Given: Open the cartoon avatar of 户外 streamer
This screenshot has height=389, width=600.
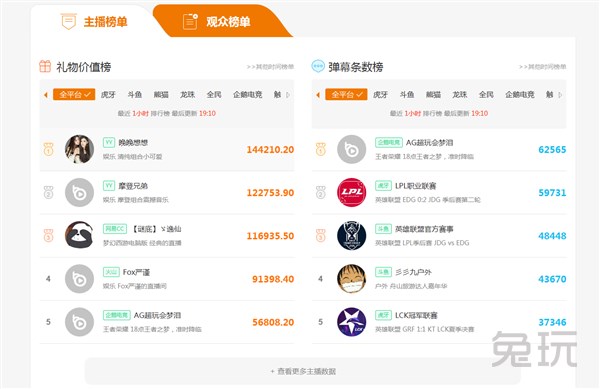Looking at the screenshot, I should (x=352, y=279).
